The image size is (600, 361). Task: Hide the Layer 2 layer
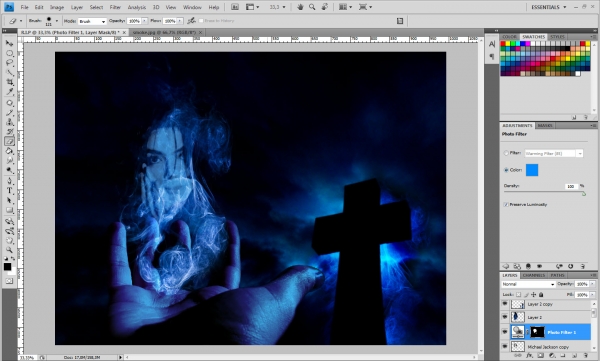point(505,317)
